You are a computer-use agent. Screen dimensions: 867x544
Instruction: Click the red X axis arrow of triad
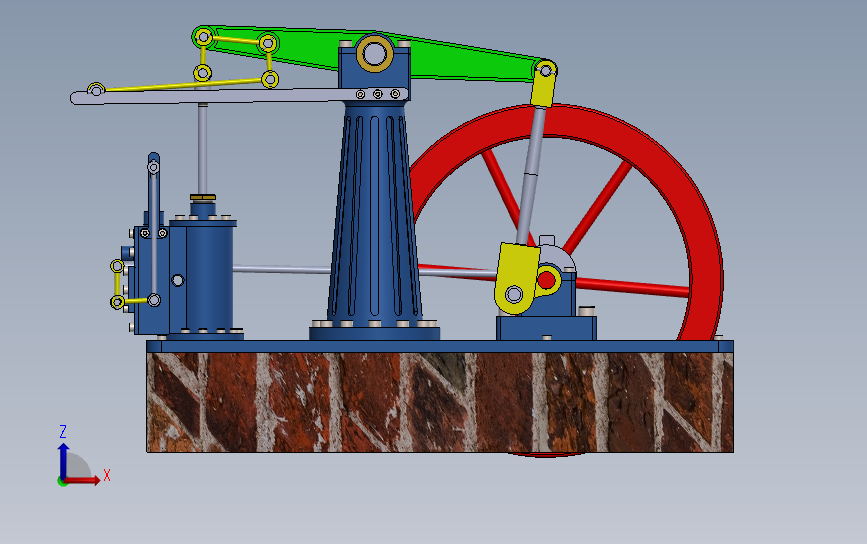[83, 480]
